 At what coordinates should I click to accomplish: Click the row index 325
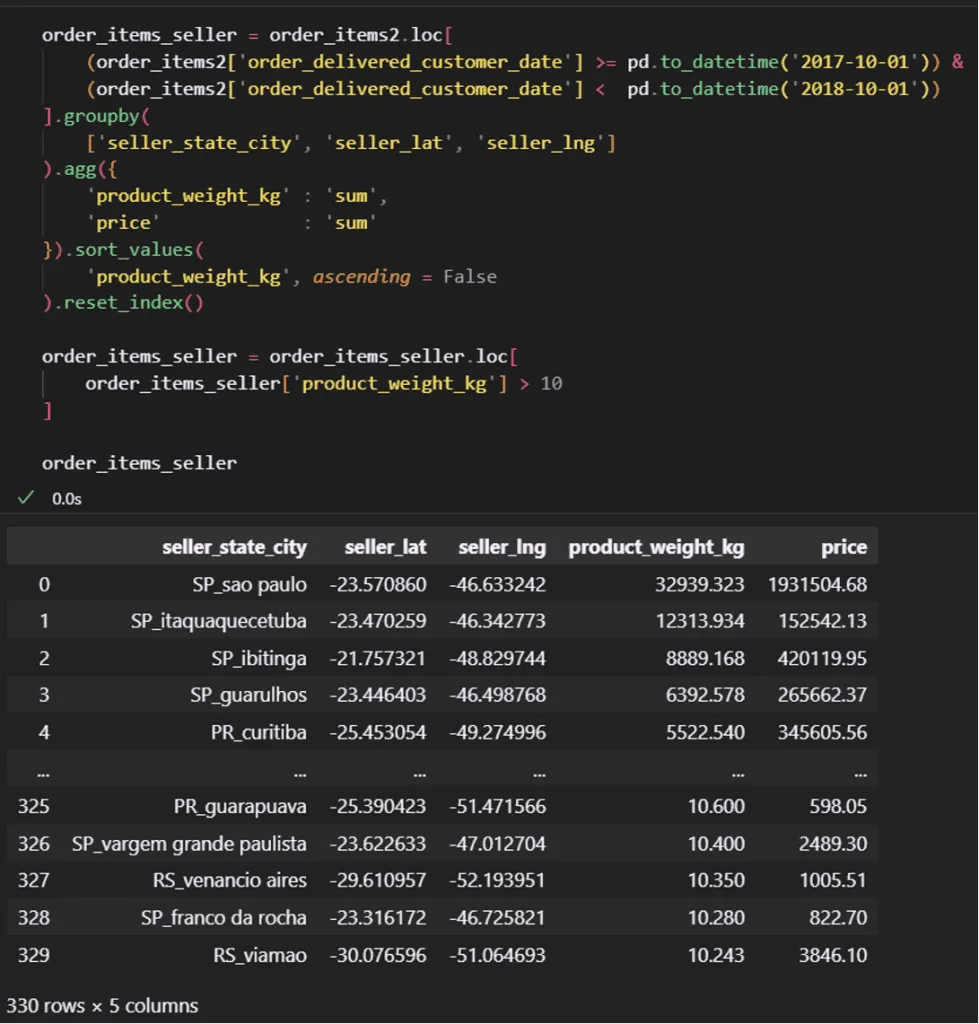33,807
